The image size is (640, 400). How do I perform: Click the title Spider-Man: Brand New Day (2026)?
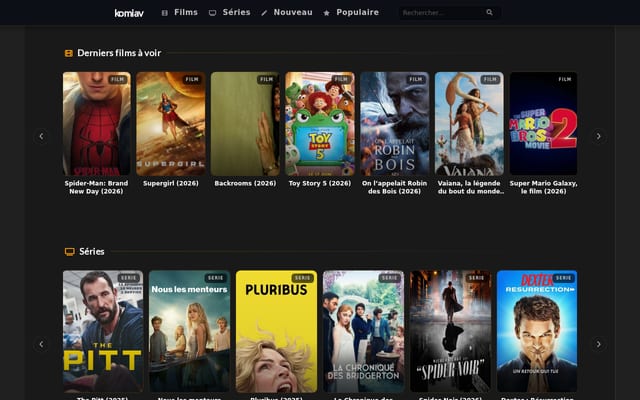[x=96, y=187]
